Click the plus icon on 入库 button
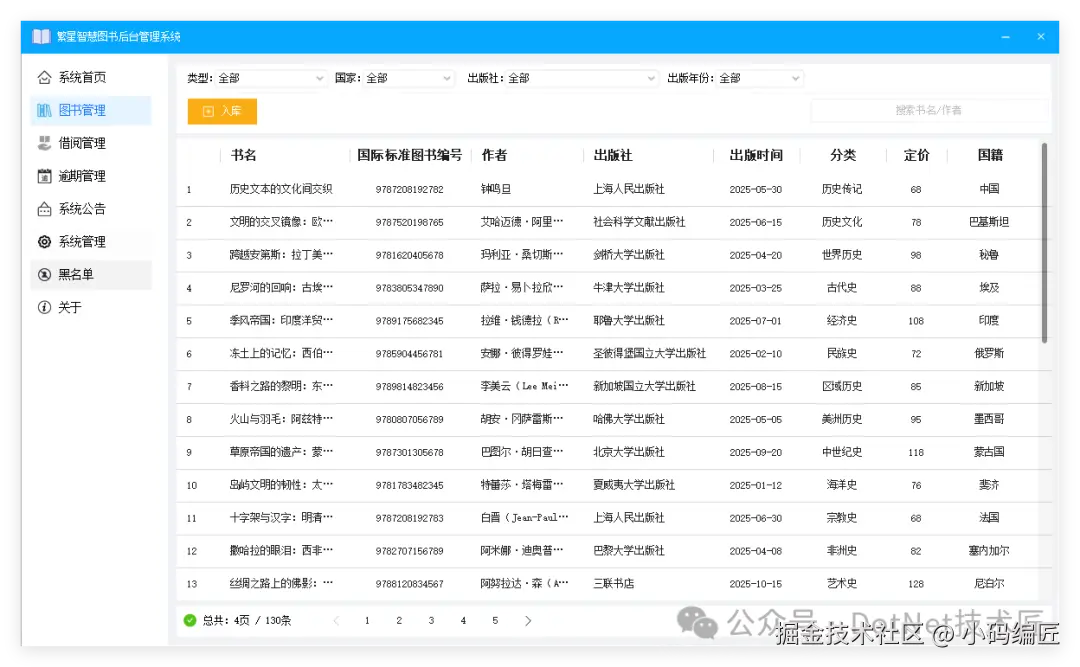This screenshot has width=1080, height=667. coord(208,111)
